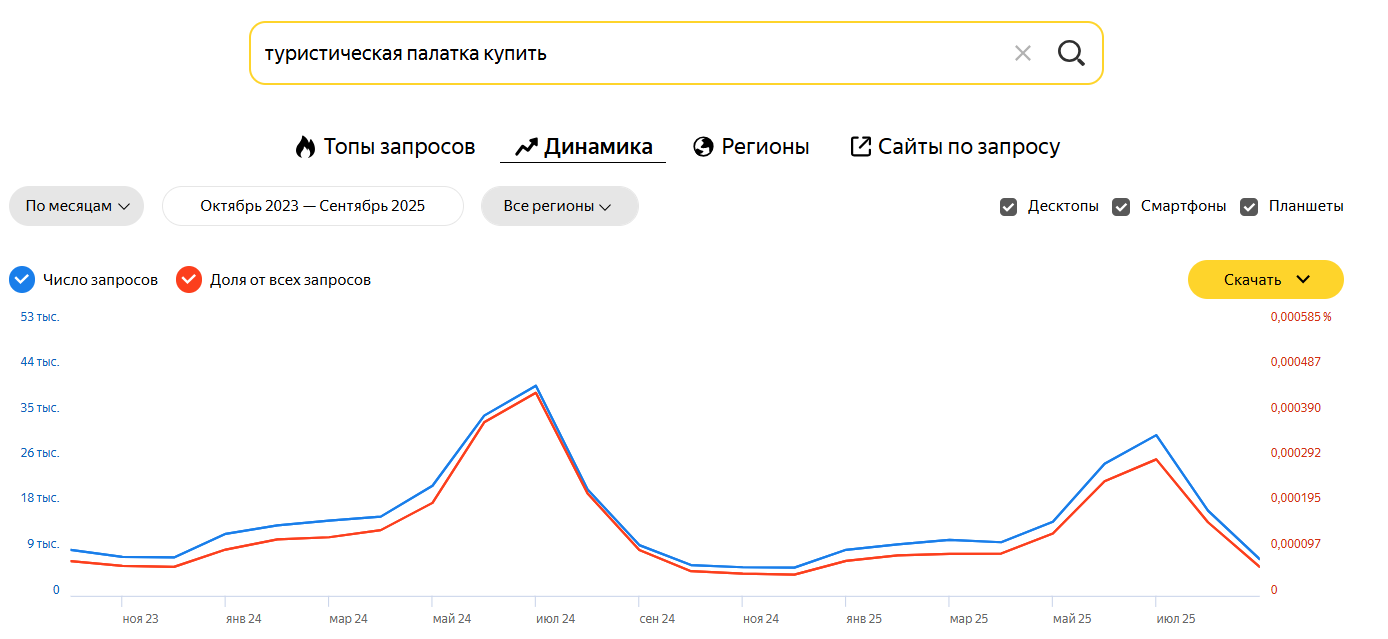Switch to the Динамика tab

[x=583, y=147]
